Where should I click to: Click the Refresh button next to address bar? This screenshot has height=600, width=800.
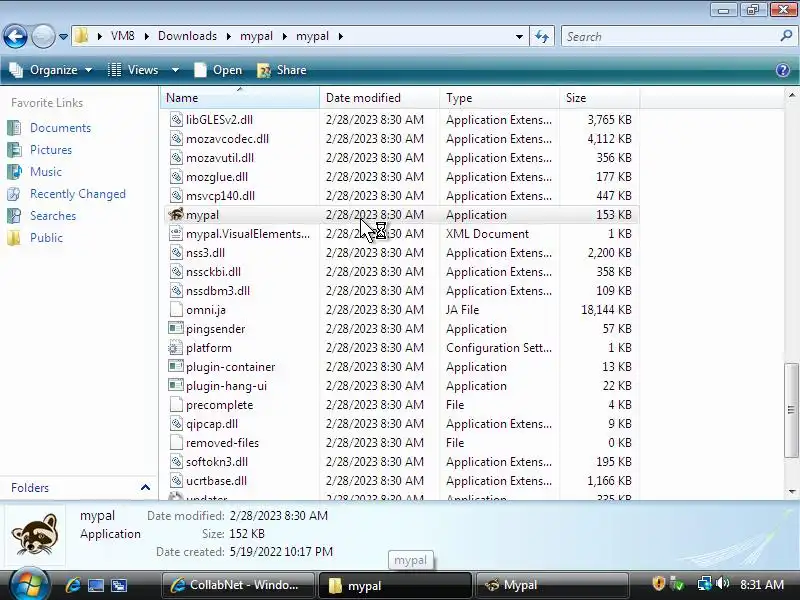(x=542, y=36)
